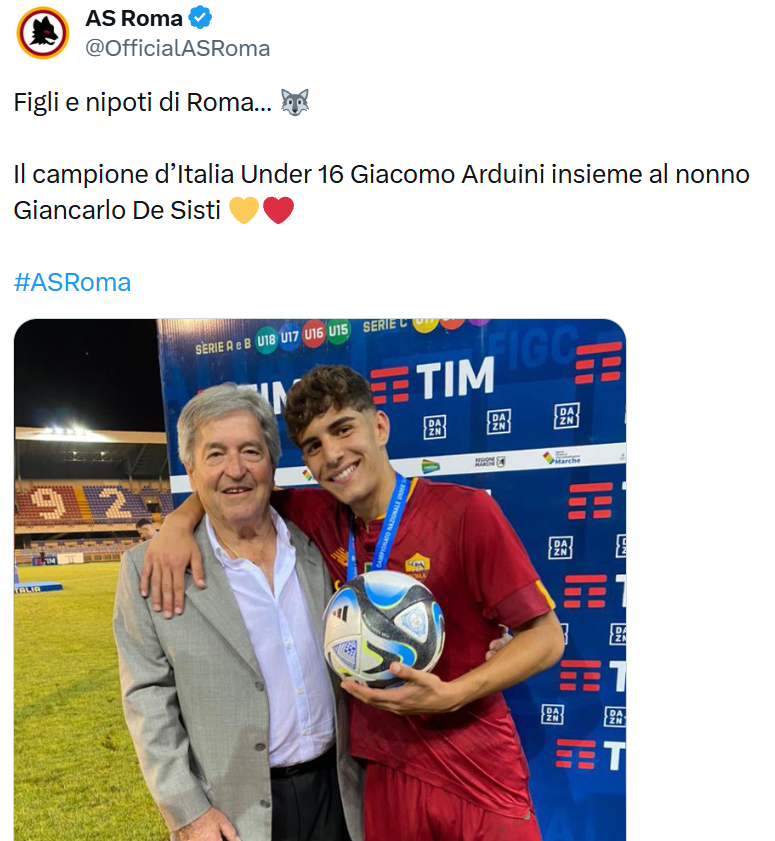Click the green U18 badge on the banner
This screenshot has width=775, height=841.
266,337
